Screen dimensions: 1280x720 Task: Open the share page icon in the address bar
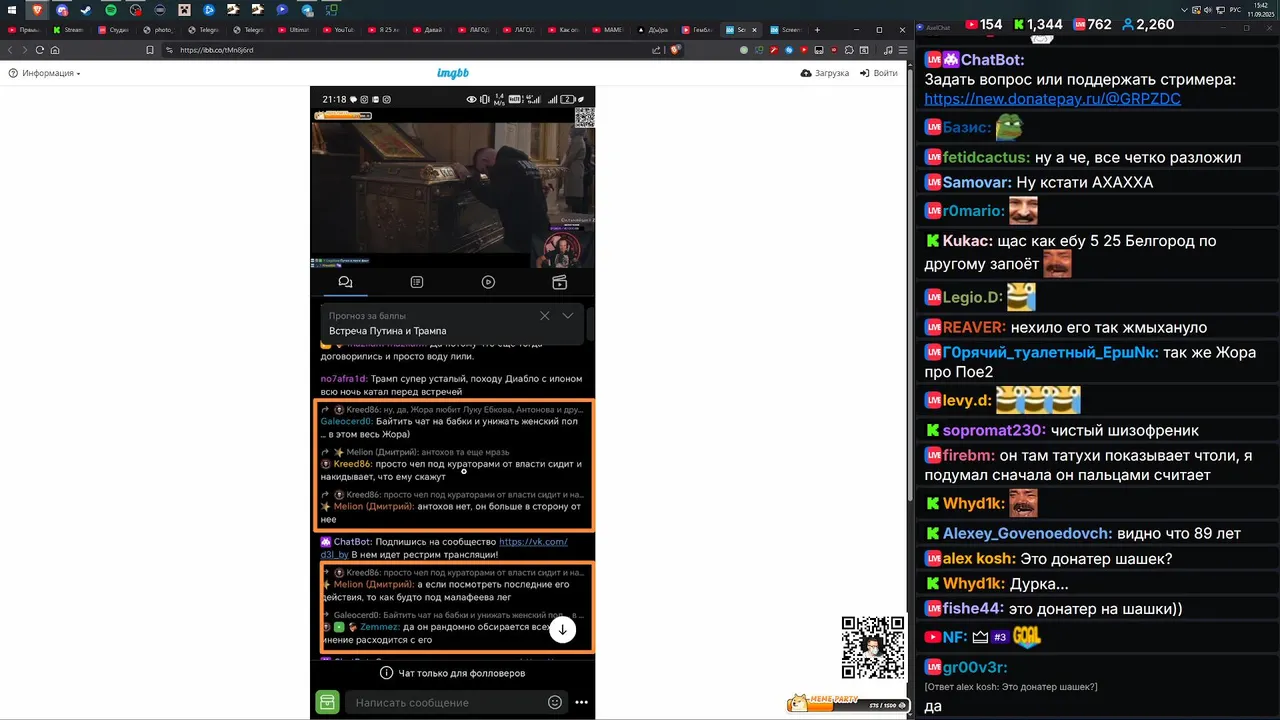(657, 50)
